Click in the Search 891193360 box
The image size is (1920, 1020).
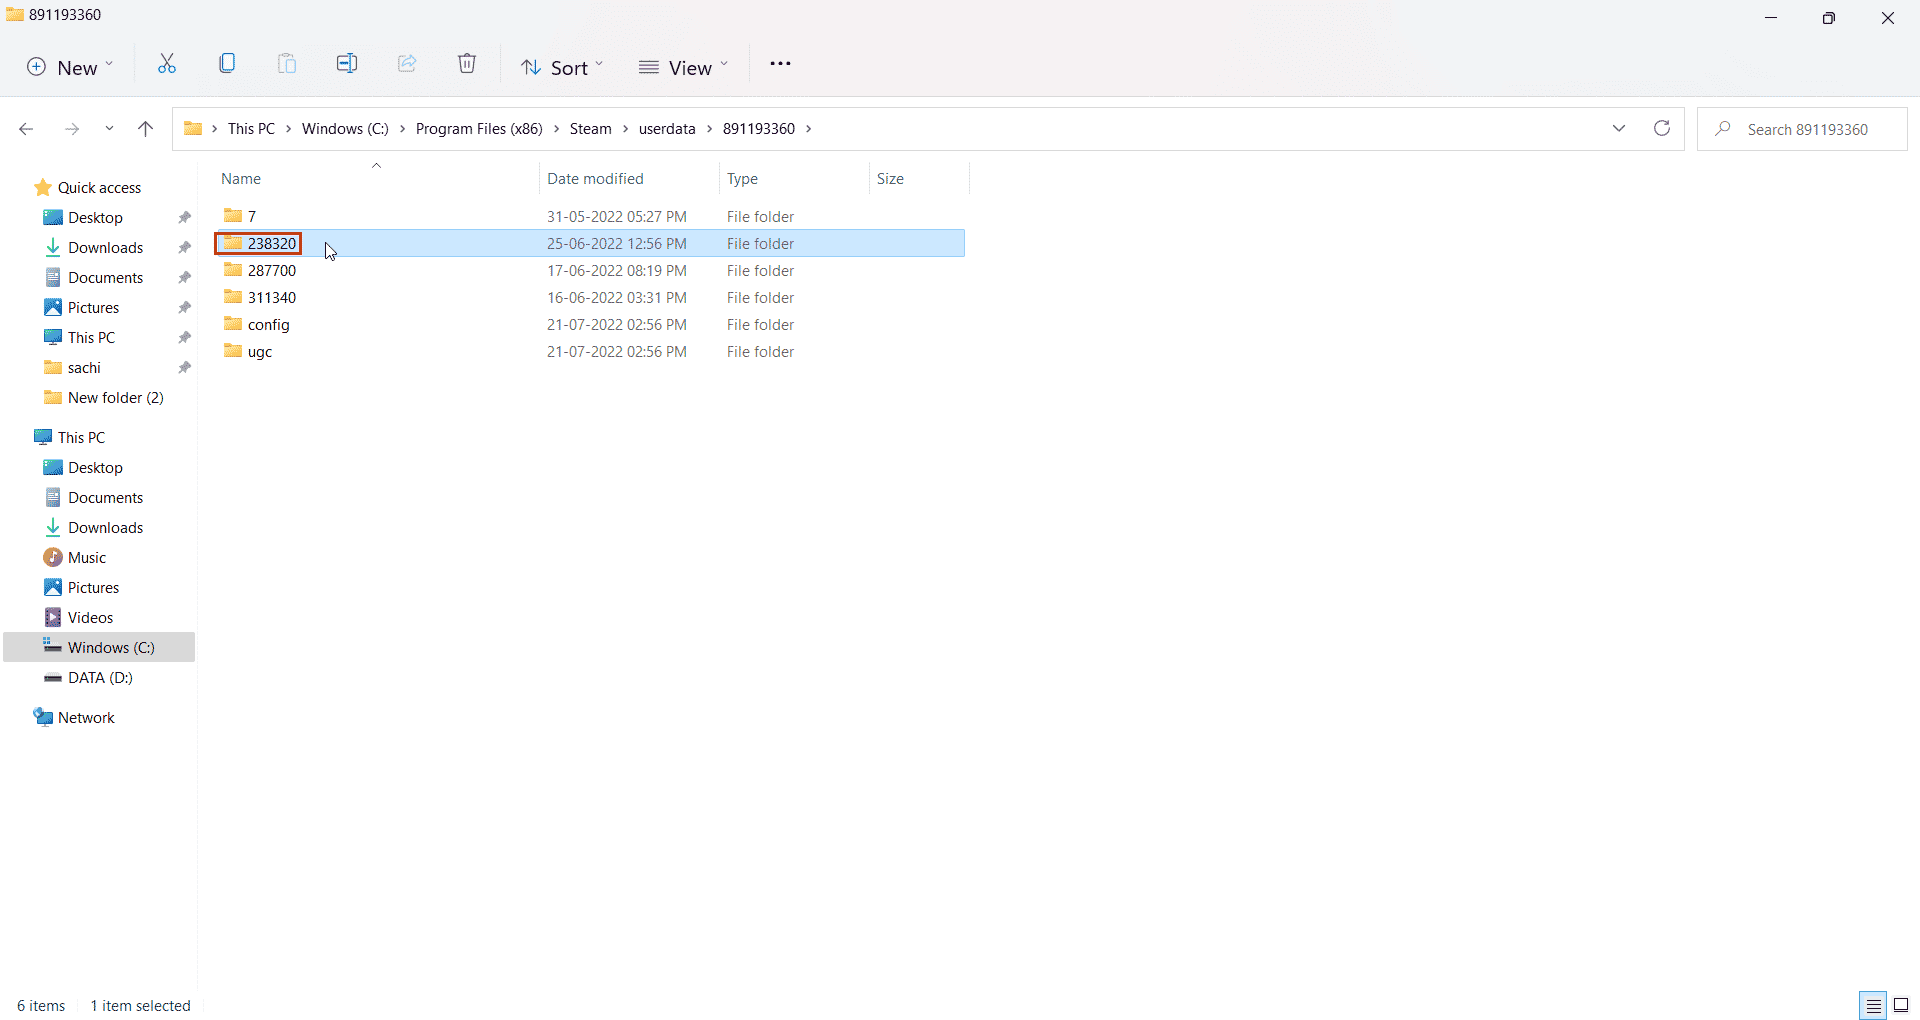[1802, 129]
